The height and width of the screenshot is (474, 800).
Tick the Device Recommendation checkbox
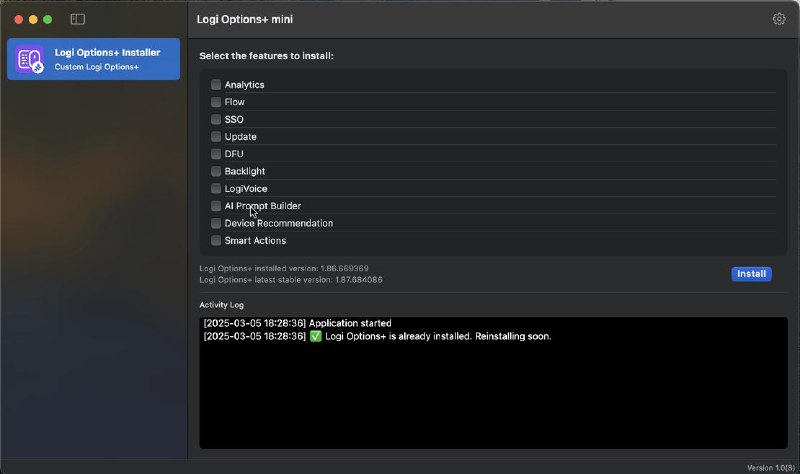pyautogui.click(x=216, y=223)
